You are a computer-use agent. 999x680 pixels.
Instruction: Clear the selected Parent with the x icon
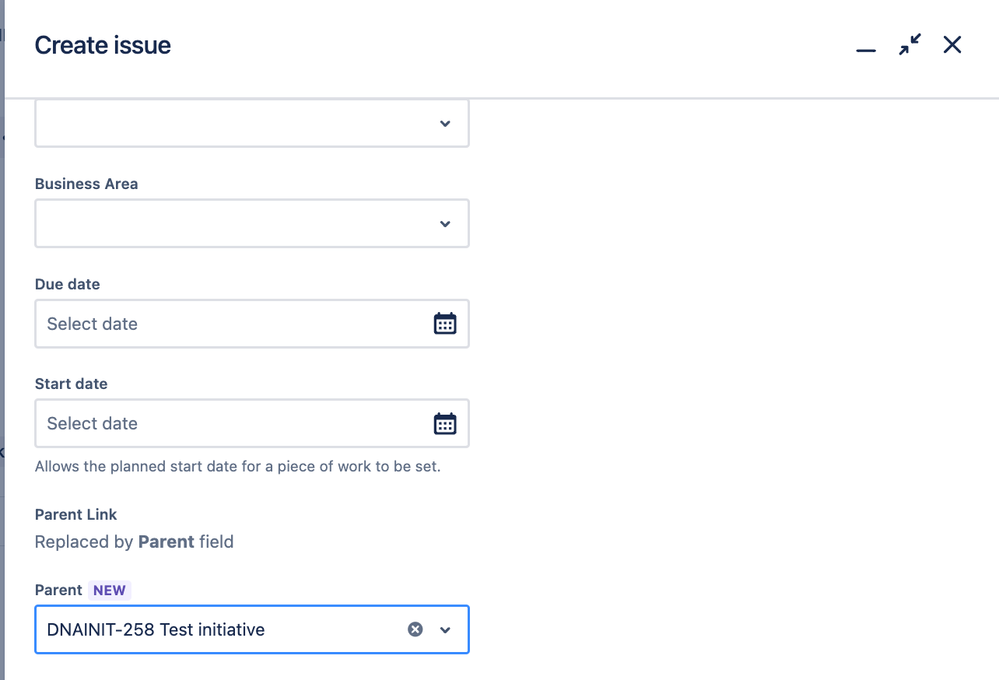(415, 629)
